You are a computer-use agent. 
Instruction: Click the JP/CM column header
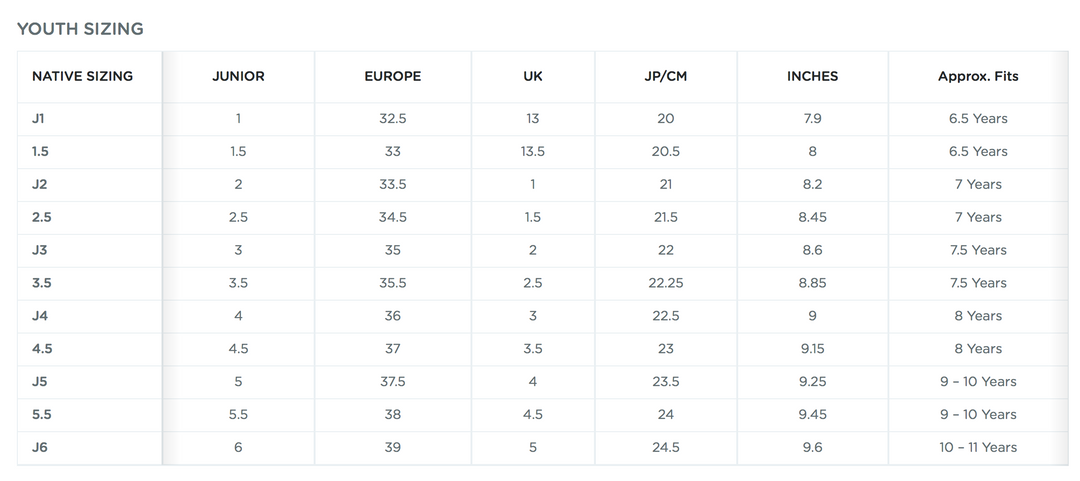point(666,76)
